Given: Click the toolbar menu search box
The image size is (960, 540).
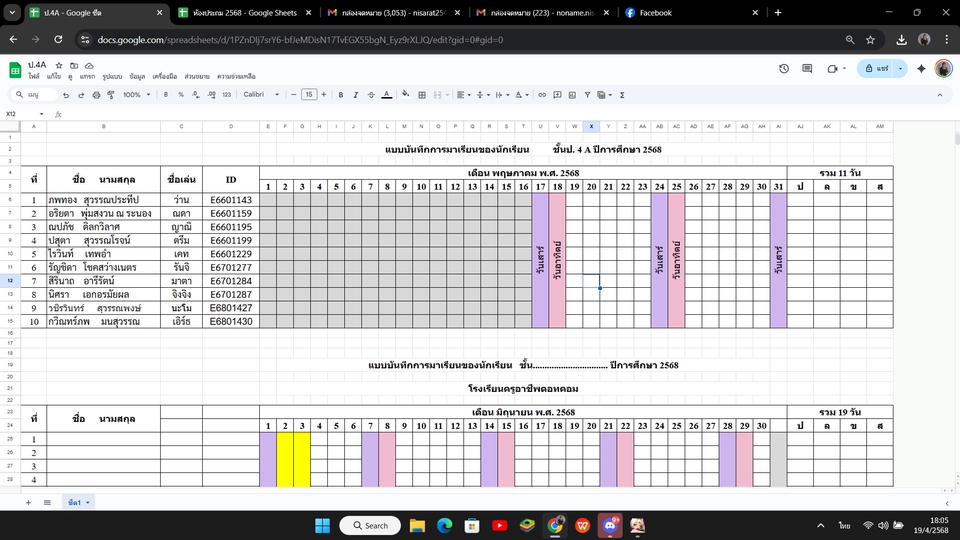Looking at the screenshot, I should point(35,95).
